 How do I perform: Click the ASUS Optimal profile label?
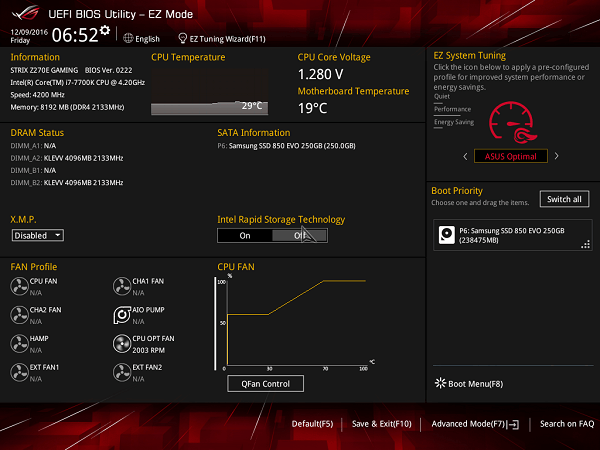(x=510, y=156)
